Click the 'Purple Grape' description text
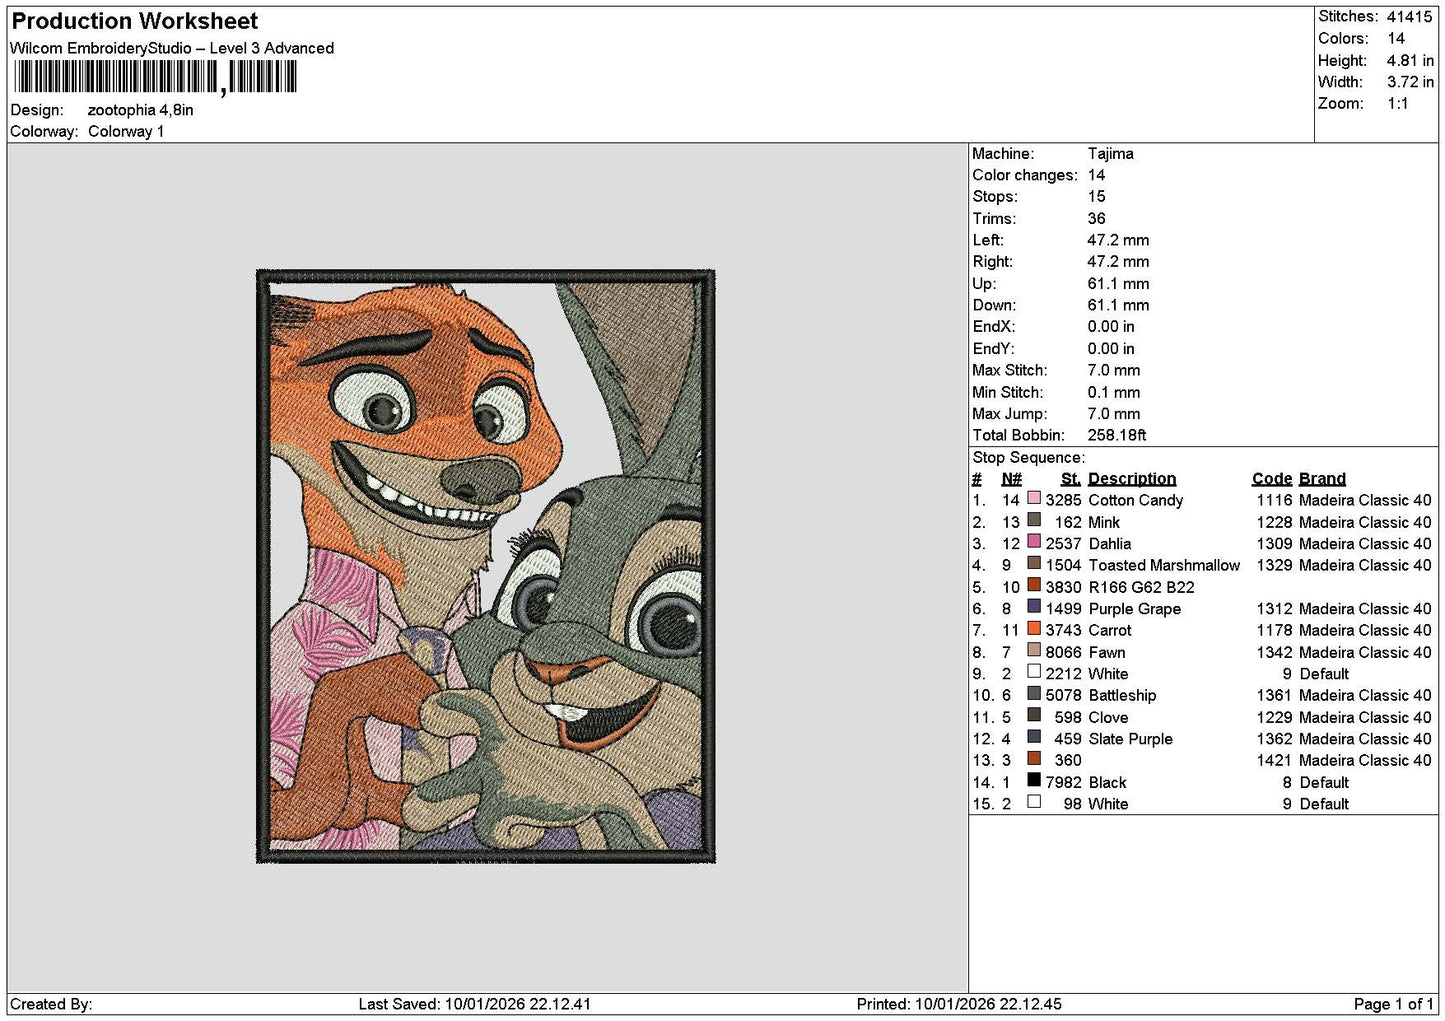 tap(1135, 609)
